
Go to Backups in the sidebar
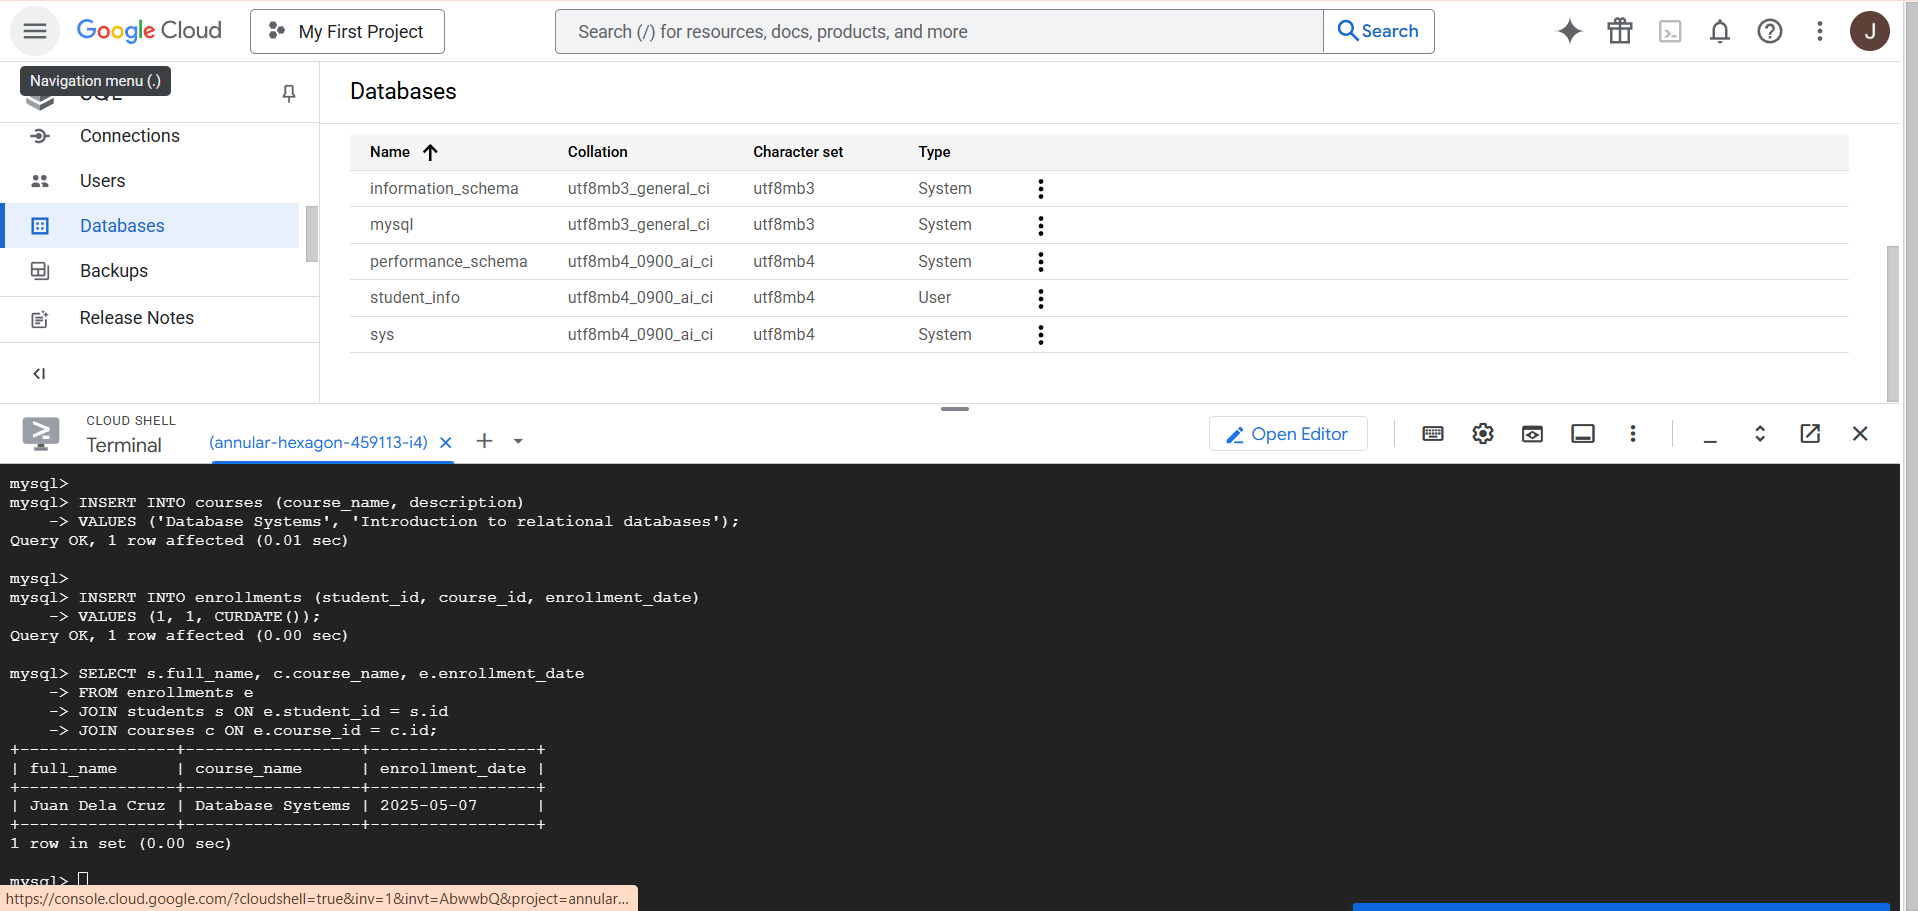(x=114, y=271)
